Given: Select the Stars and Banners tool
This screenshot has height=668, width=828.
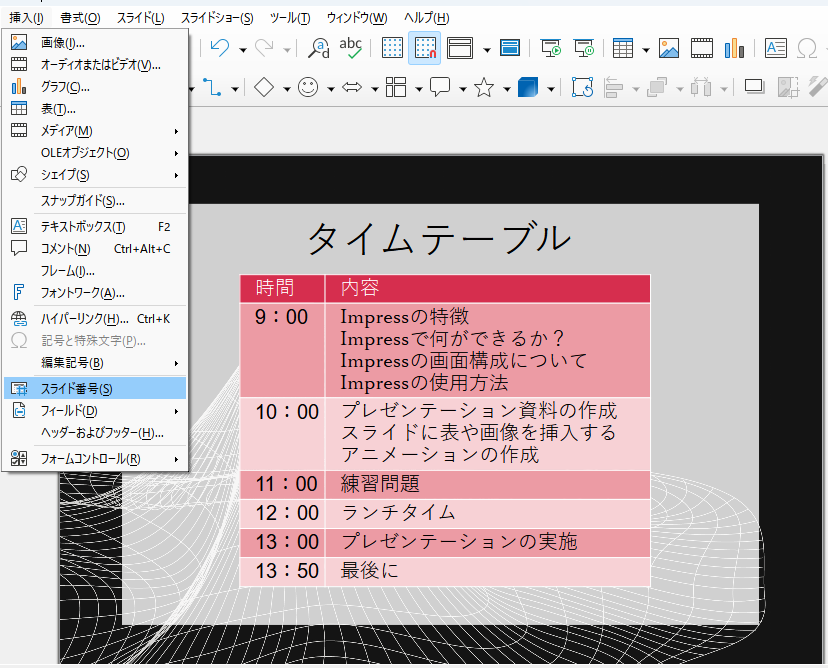Looking at the screenshot, I should (x=484, y=87).
